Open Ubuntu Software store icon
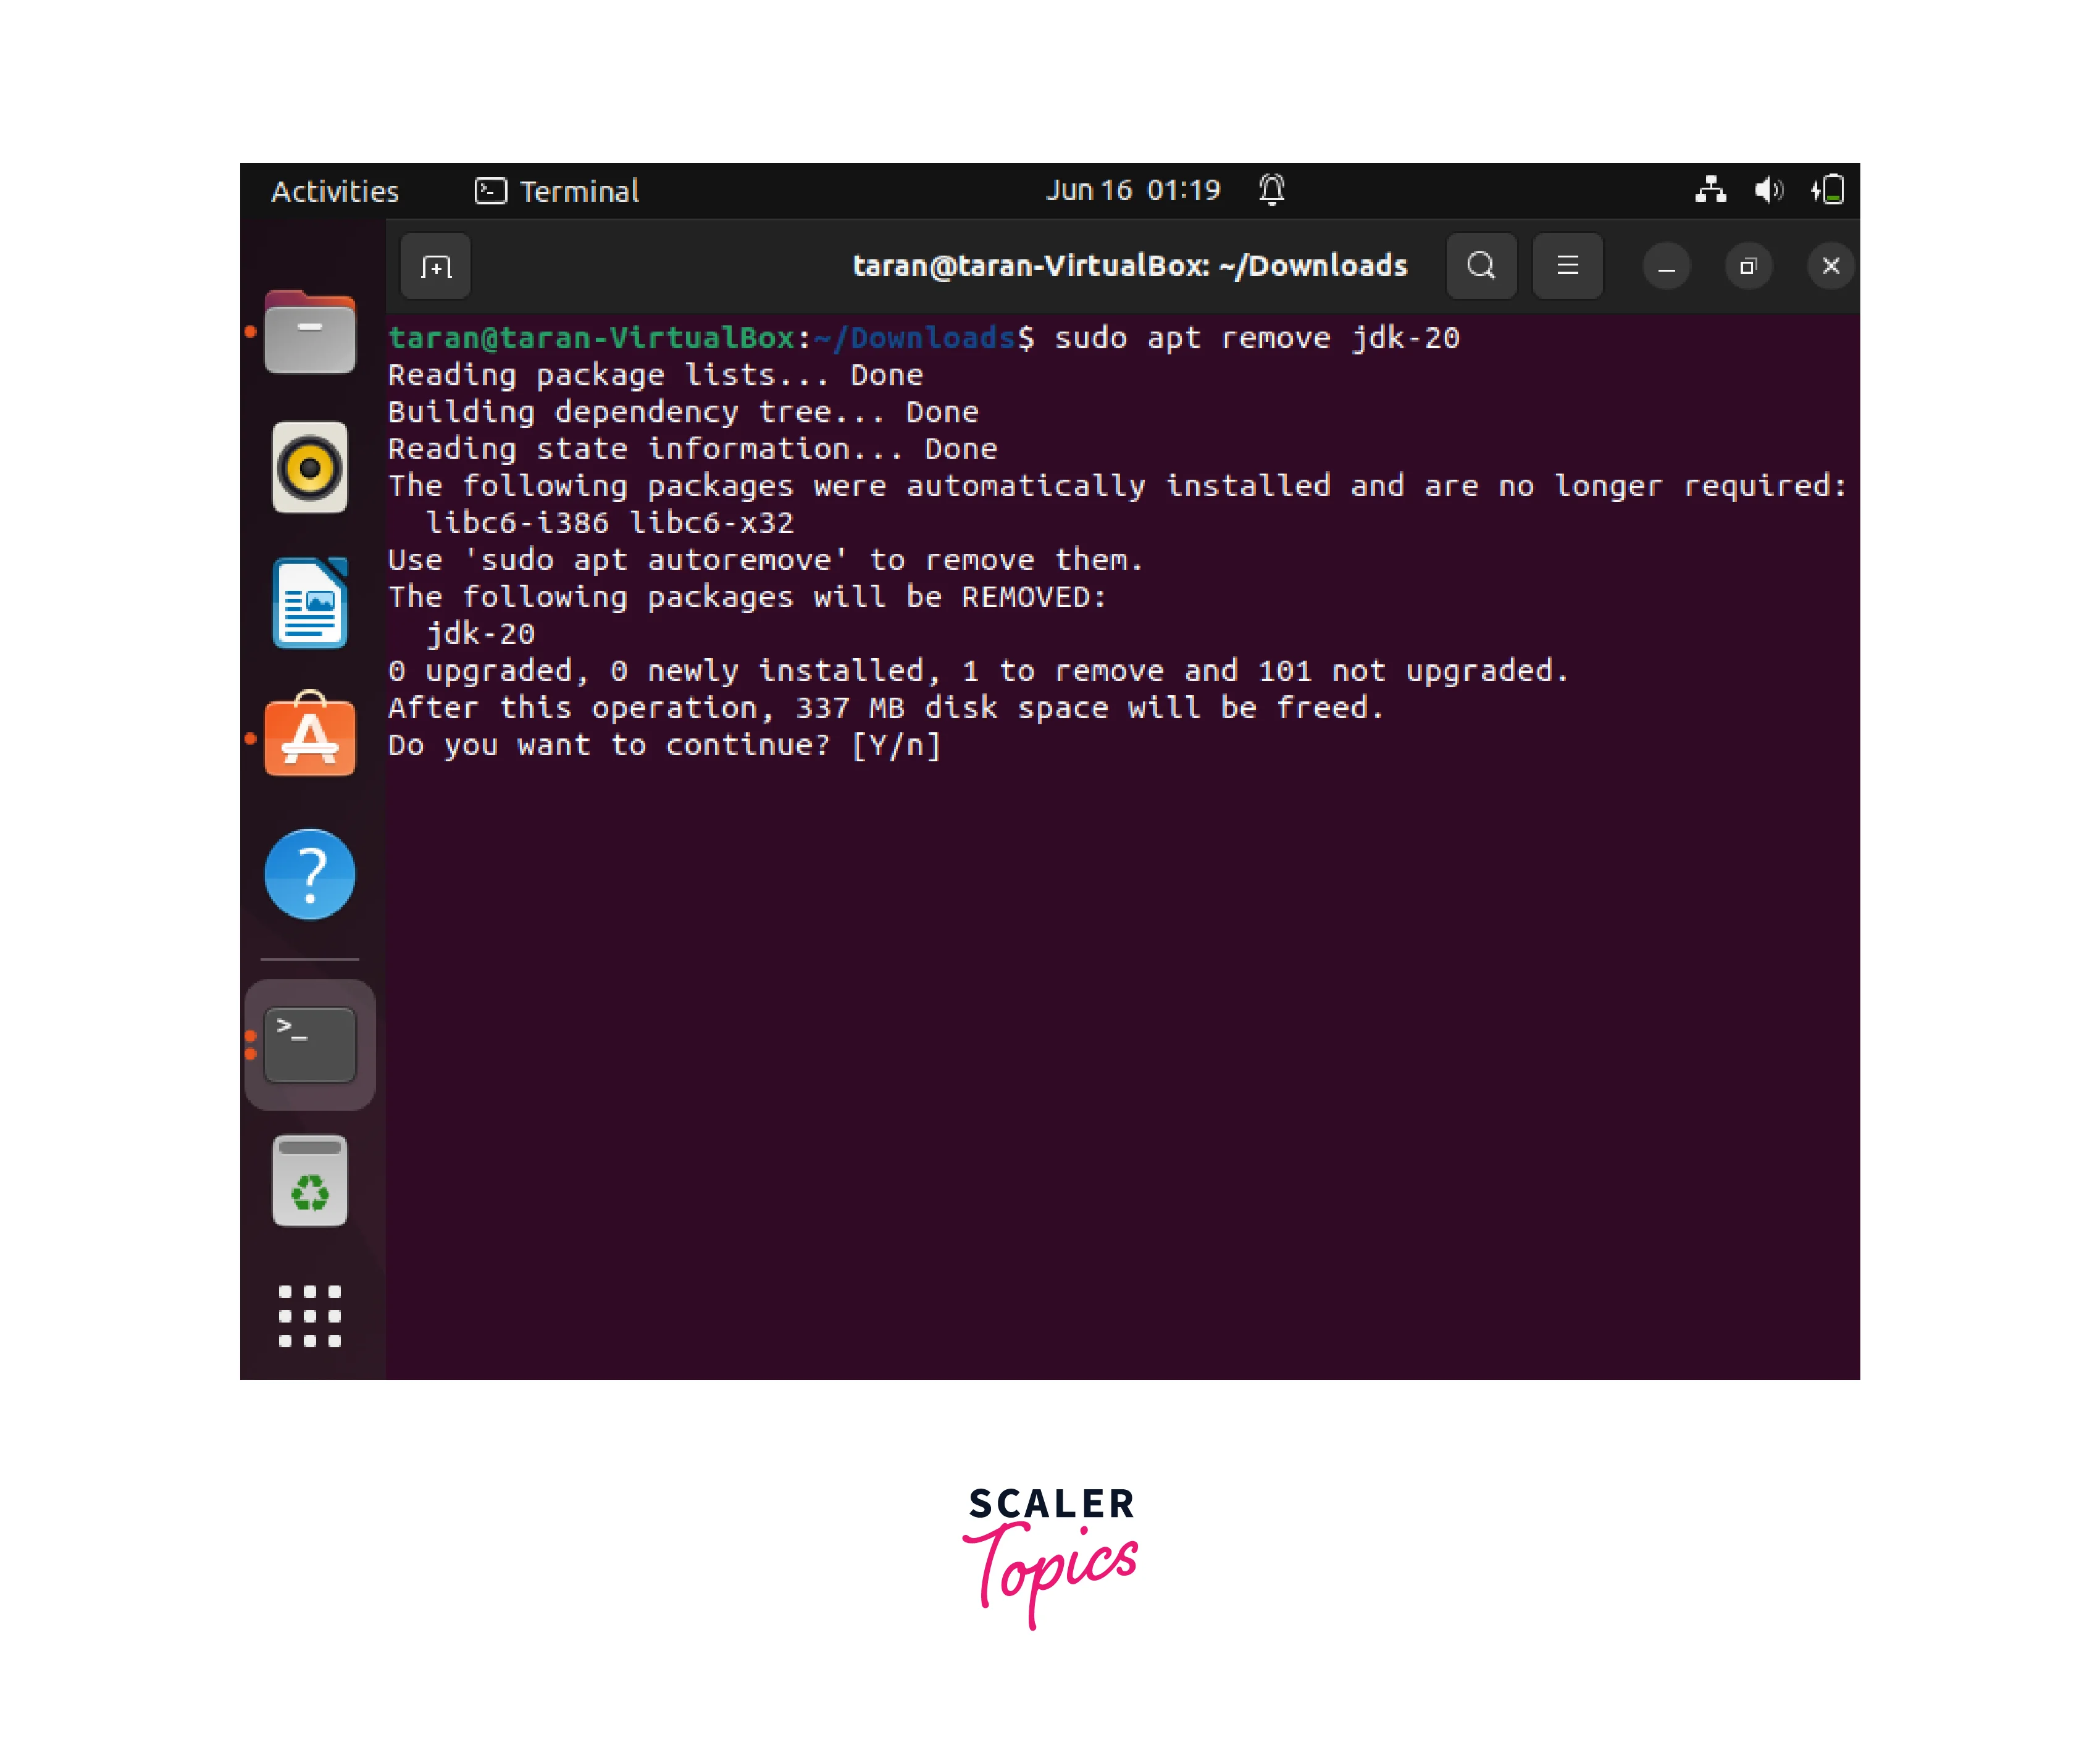The image size is (2100, 1743). pyautogui.click(x=310, y=736)
